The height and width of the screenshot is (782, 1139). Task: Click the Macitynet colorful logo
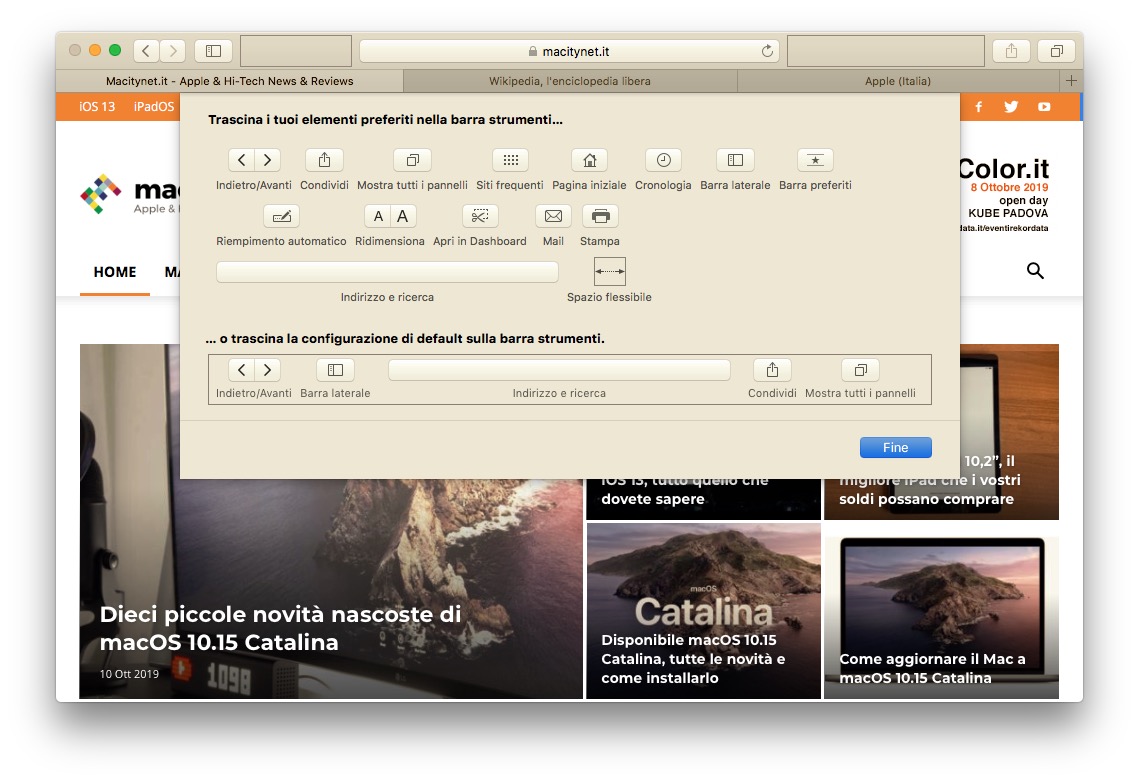101,194
